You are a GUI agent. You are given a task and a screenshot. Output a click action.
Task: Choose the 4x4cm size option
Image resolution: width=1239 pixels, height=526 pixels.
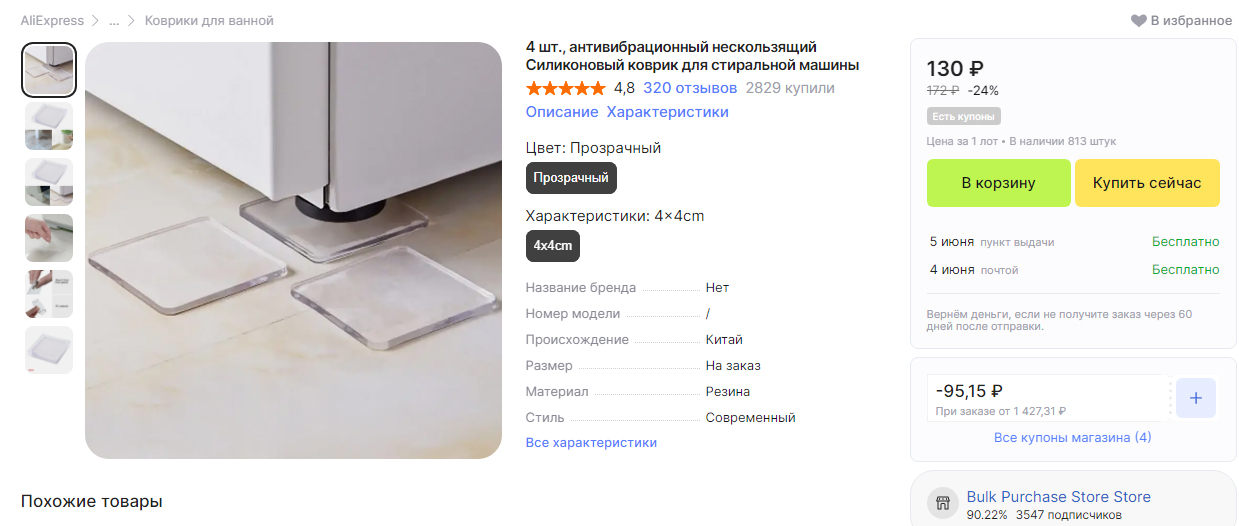tap(553, 246)
